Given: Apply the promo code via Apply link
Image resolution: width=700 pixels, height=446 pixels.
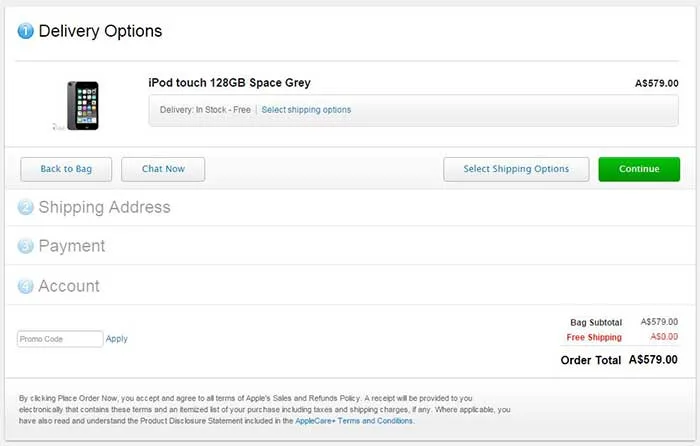Looking at the screenshot, I should [117, 339].
